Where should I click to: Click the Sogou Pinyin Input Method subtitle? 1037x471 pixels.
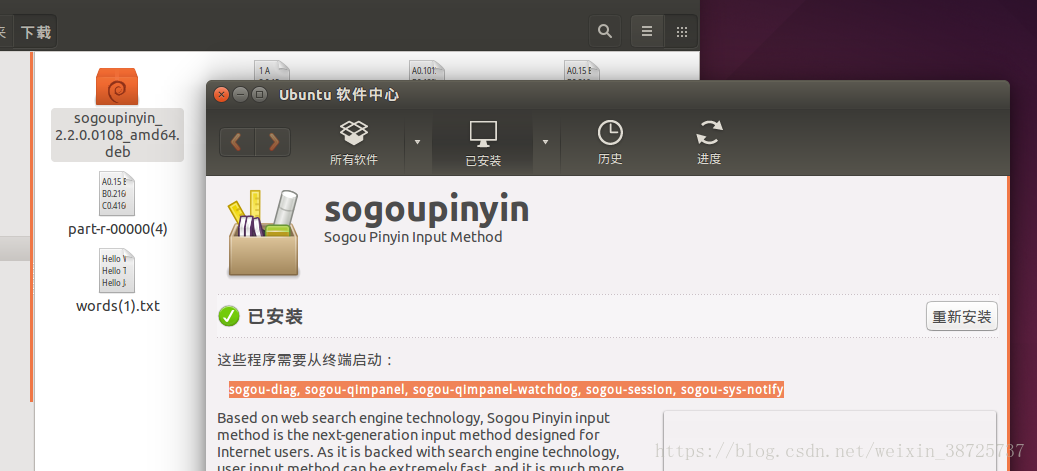tap(413, 237)
